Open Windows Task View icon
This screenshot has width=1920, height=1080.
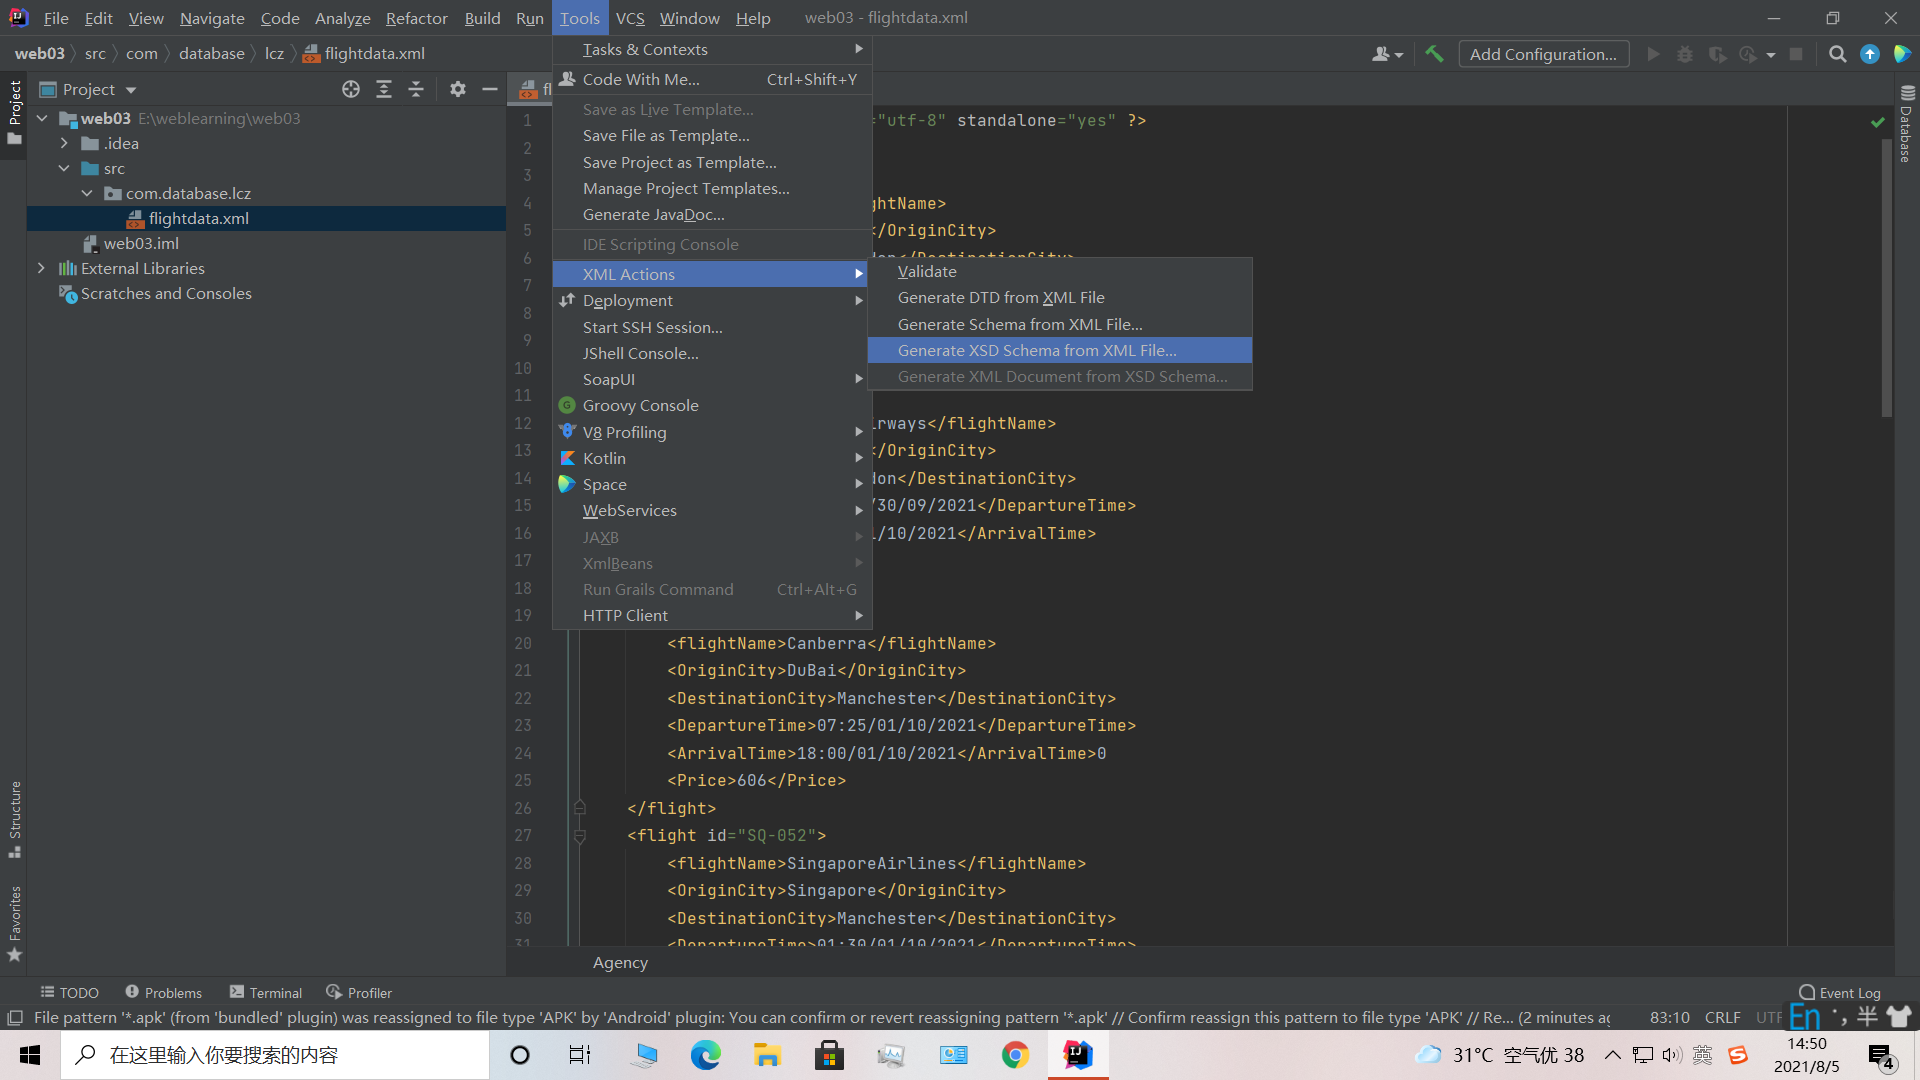coord(580,1055)
